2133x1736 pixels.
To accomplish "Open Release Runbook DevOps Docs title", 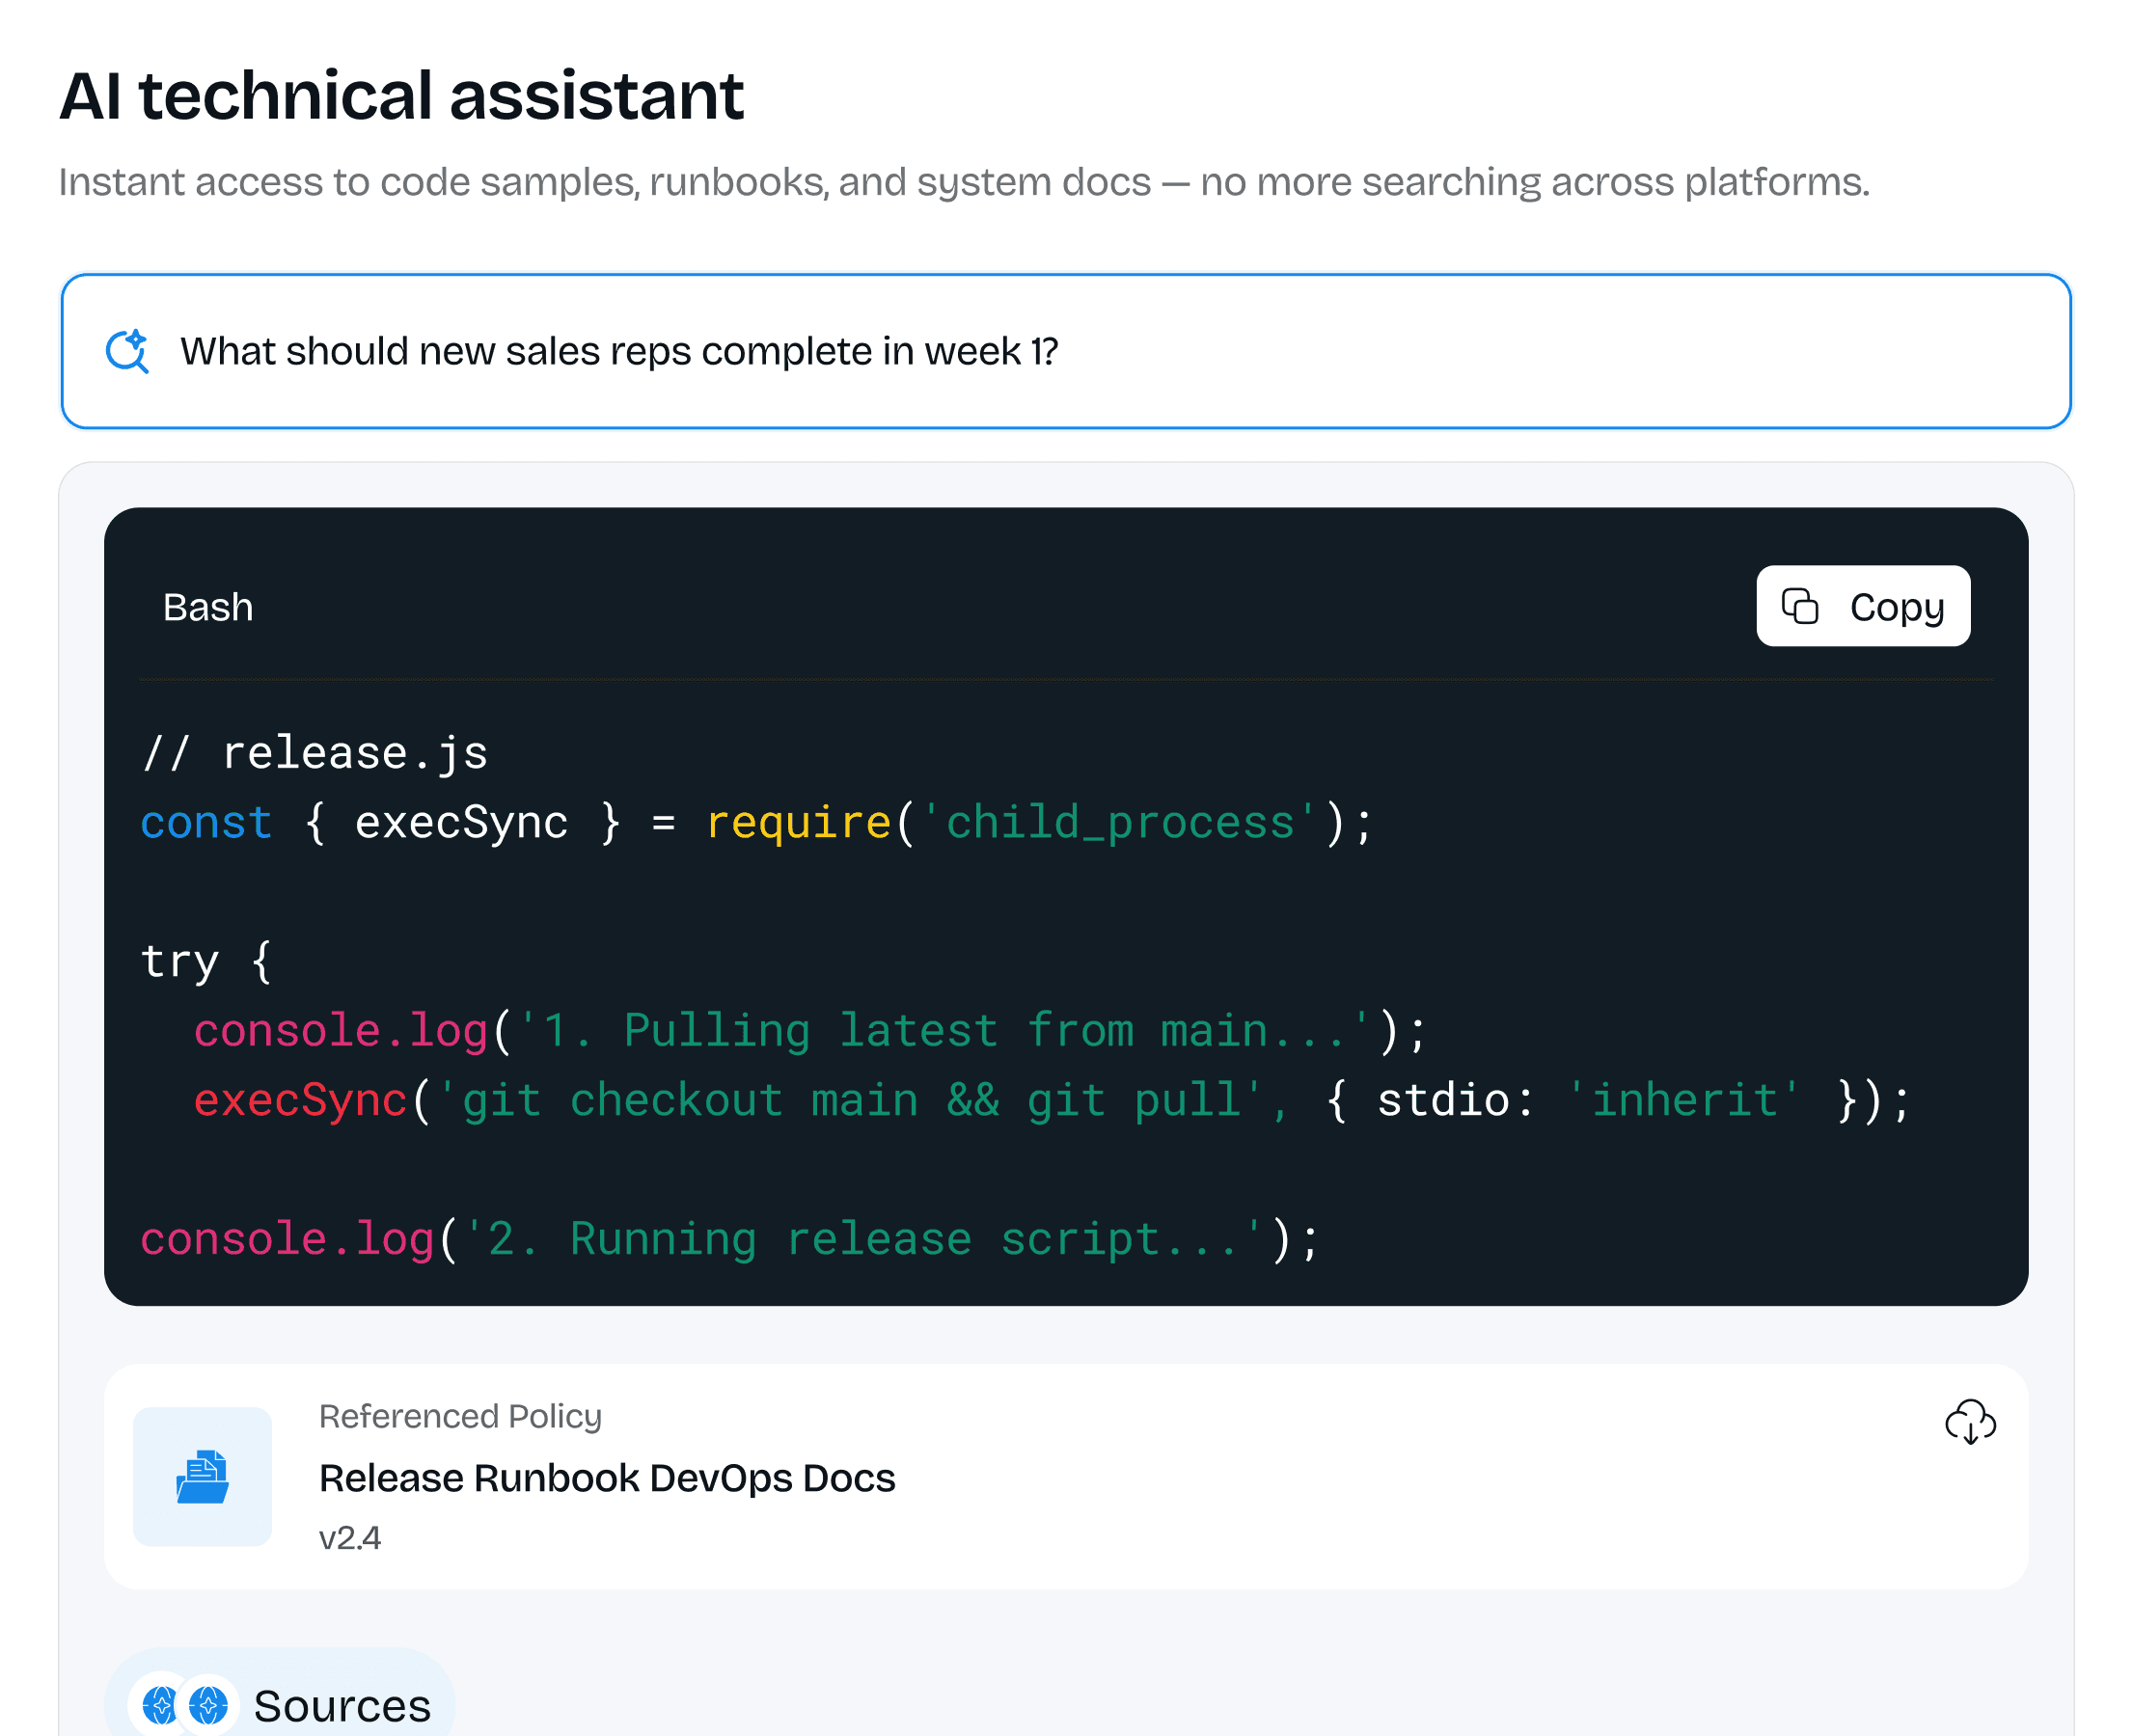I will pos(606,1478).
